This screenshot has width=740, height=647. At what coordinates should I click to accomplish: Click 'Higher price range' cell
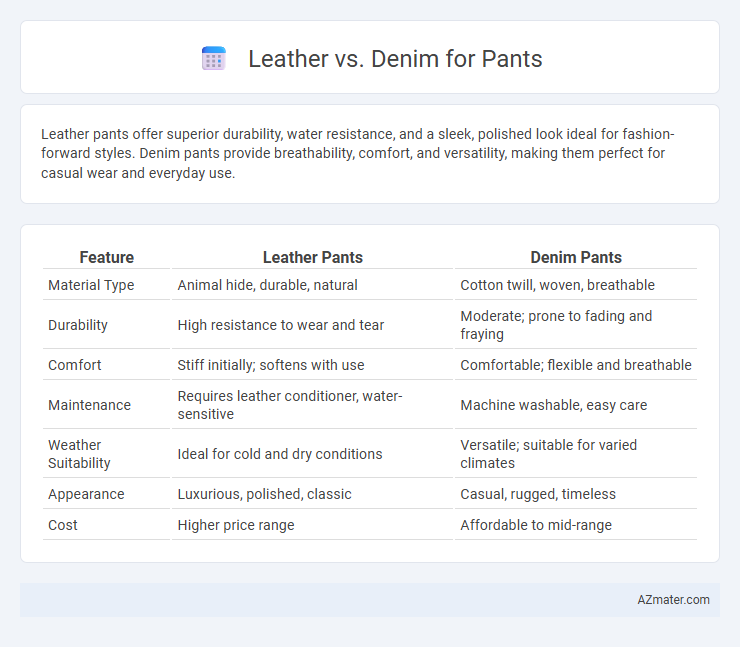[x=235, y=525]
